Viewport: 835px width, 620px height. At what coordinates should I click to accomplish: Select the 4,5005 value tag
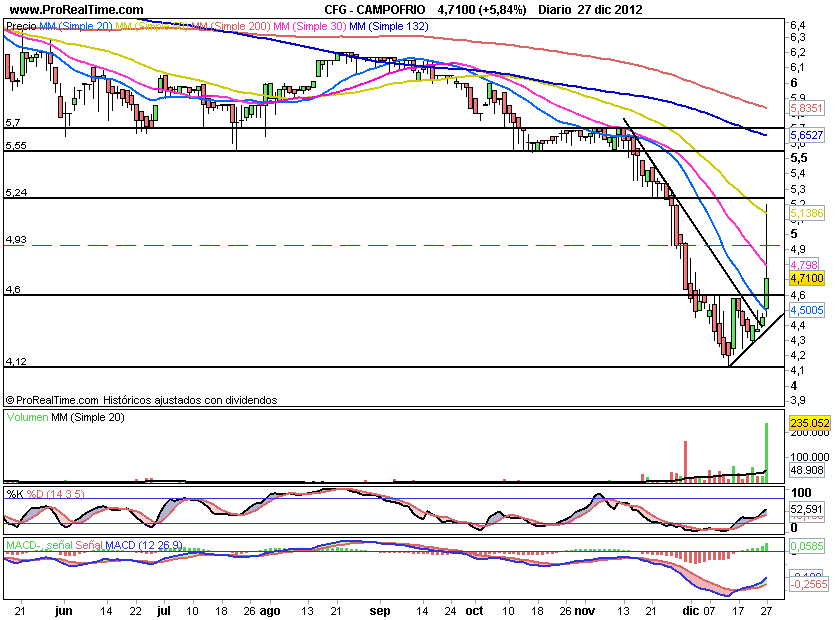point(805,311)
